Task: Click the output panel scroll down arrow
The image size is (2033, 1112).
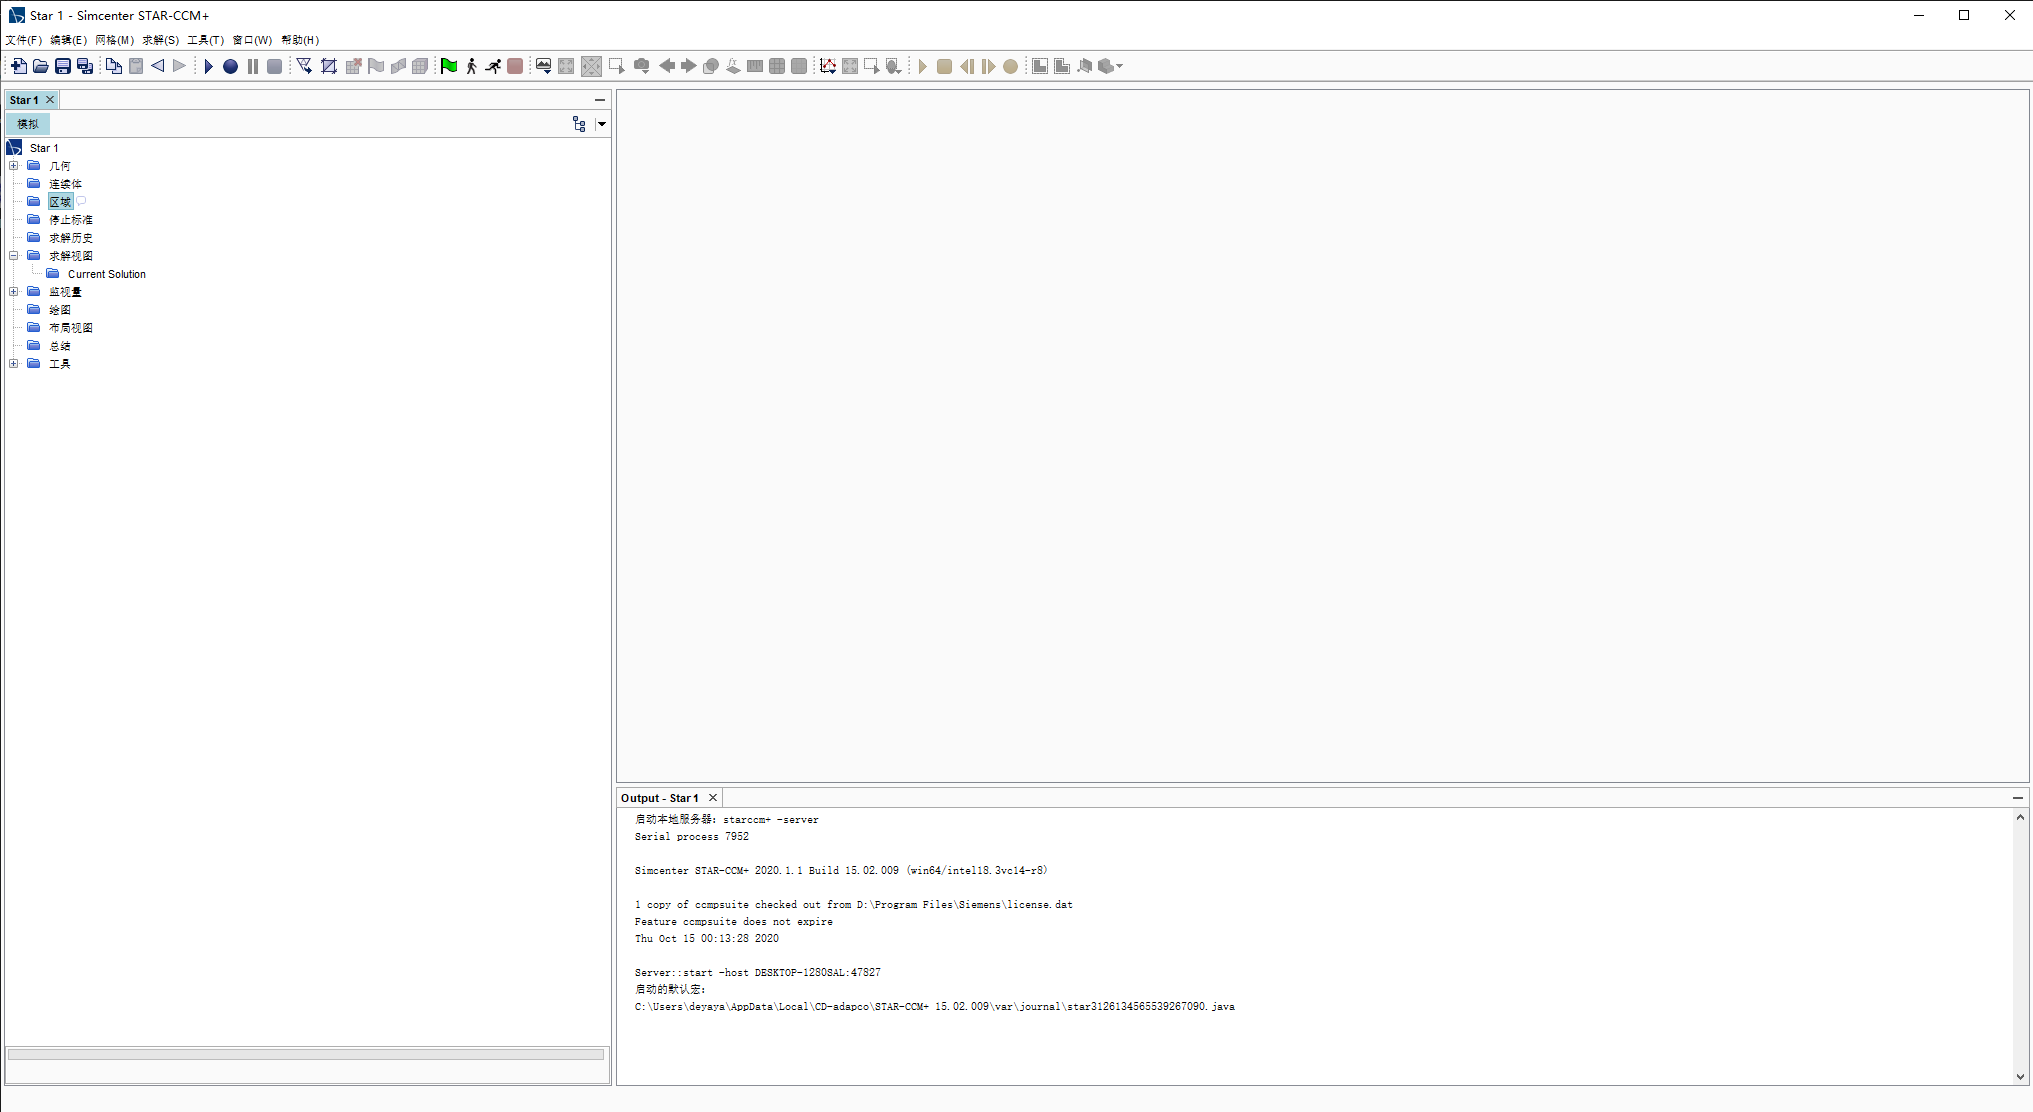Action: click(x=2020, y=1077)
